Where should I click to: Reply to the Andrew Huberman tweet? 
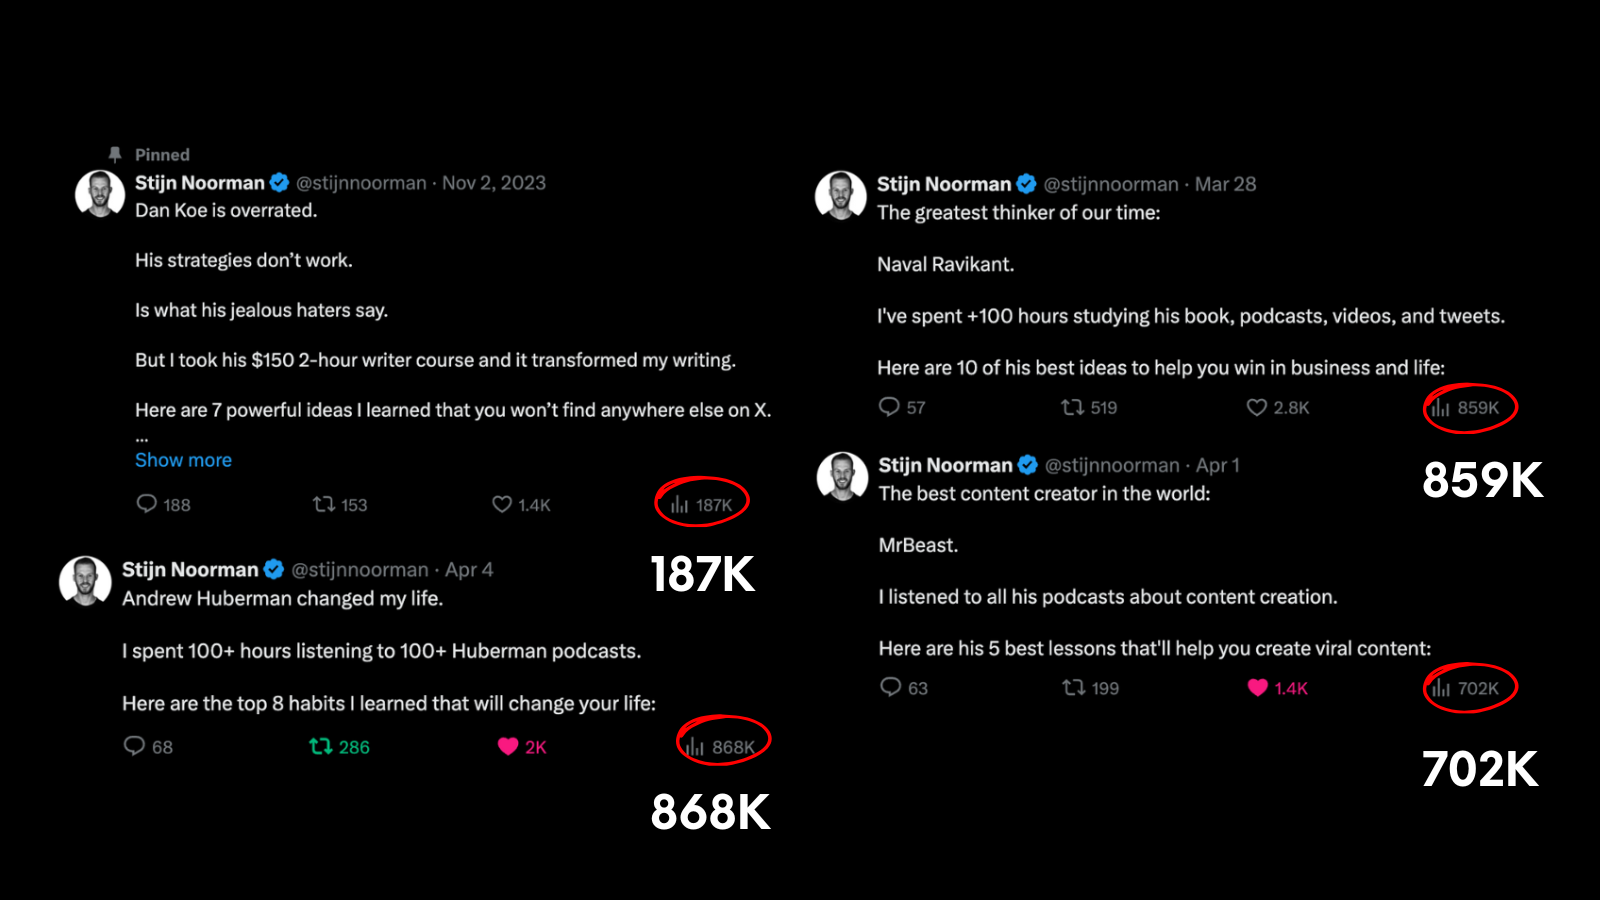134,746
